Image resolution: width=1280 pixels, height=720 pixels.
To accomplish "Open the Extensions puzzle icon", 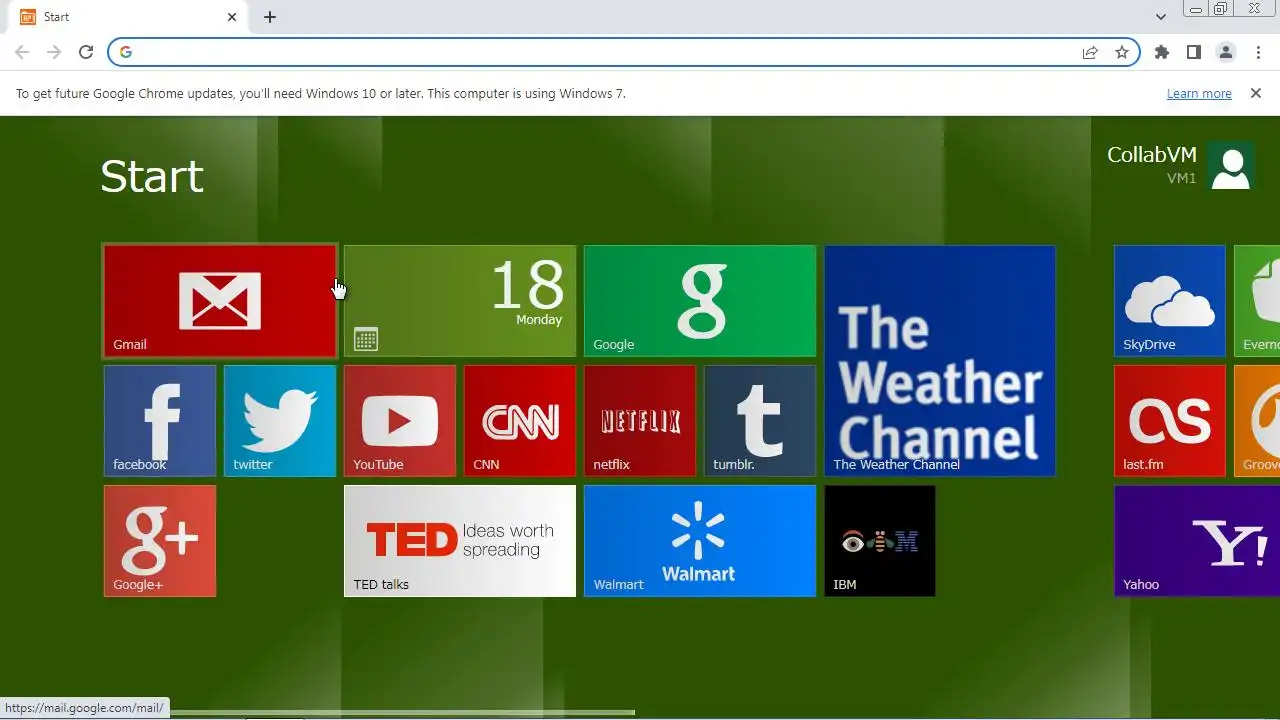I will [1162, 52].
